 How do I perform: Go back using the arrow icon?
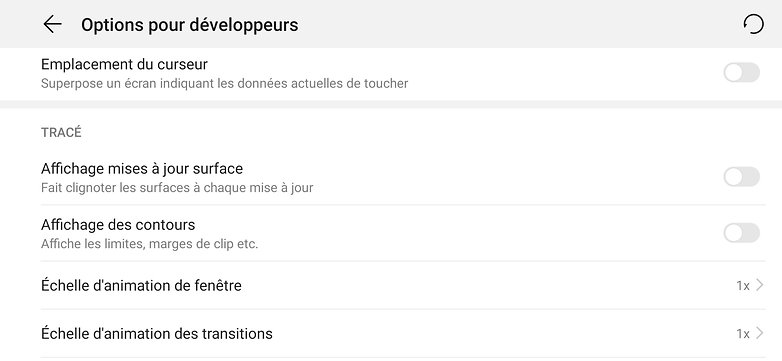point(52,24)
